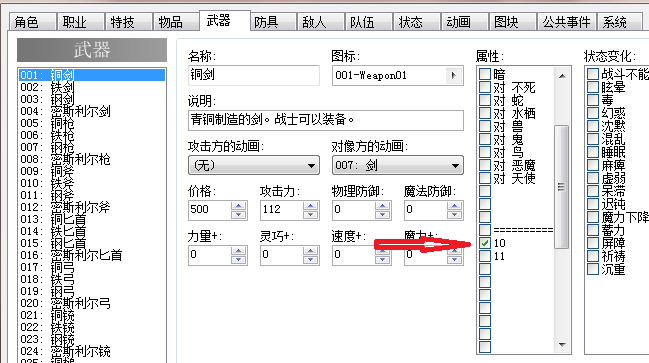649x363 pixels.
Task: Select weapon 024: 密斯利尔铳
Action: [91, 351]
